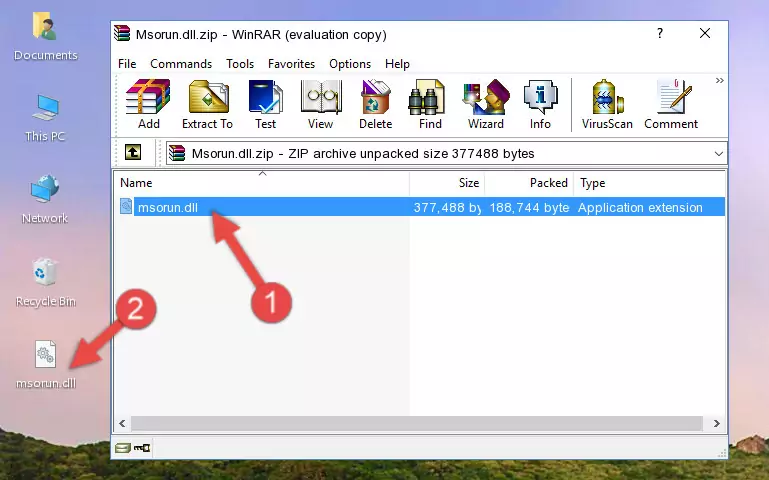The image size is (769, 480).
Task: Launch the Wizard tool
Action: 486,104
